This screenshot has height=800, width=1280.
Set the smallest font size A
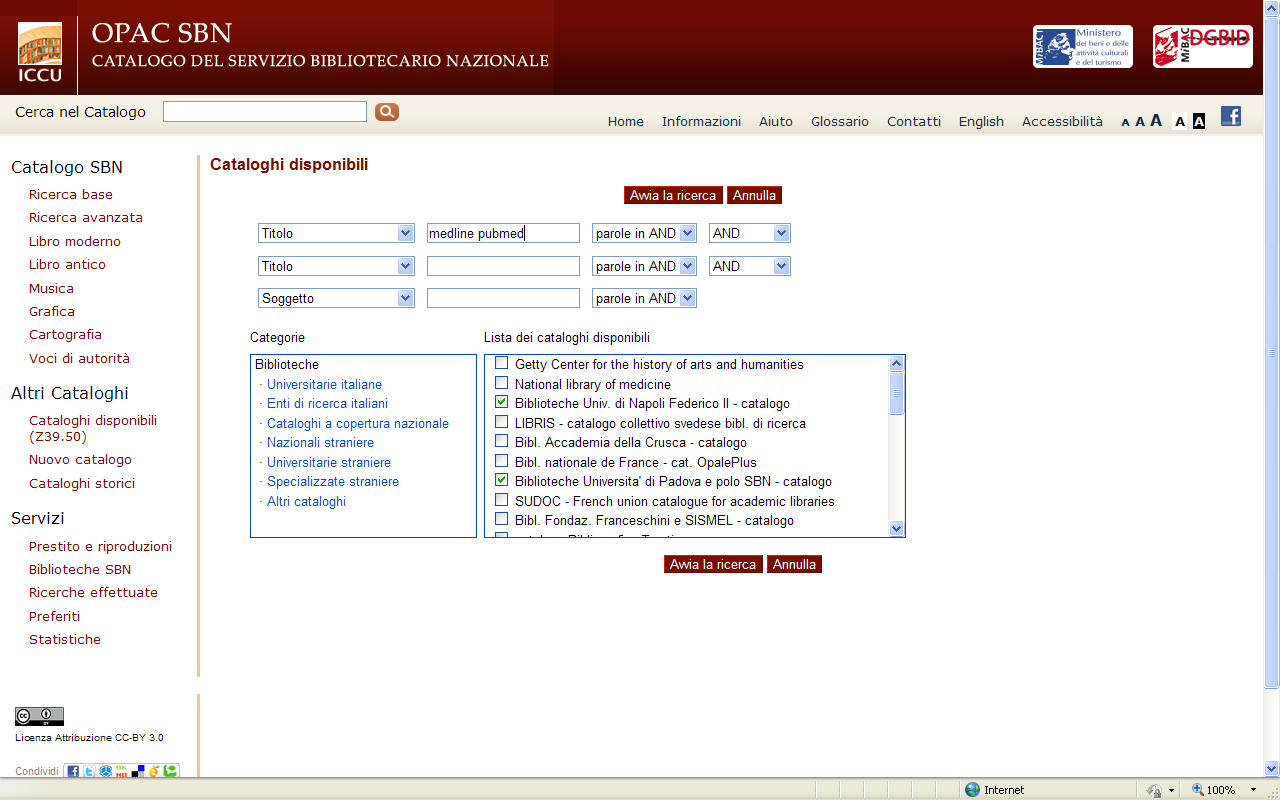1125,122
